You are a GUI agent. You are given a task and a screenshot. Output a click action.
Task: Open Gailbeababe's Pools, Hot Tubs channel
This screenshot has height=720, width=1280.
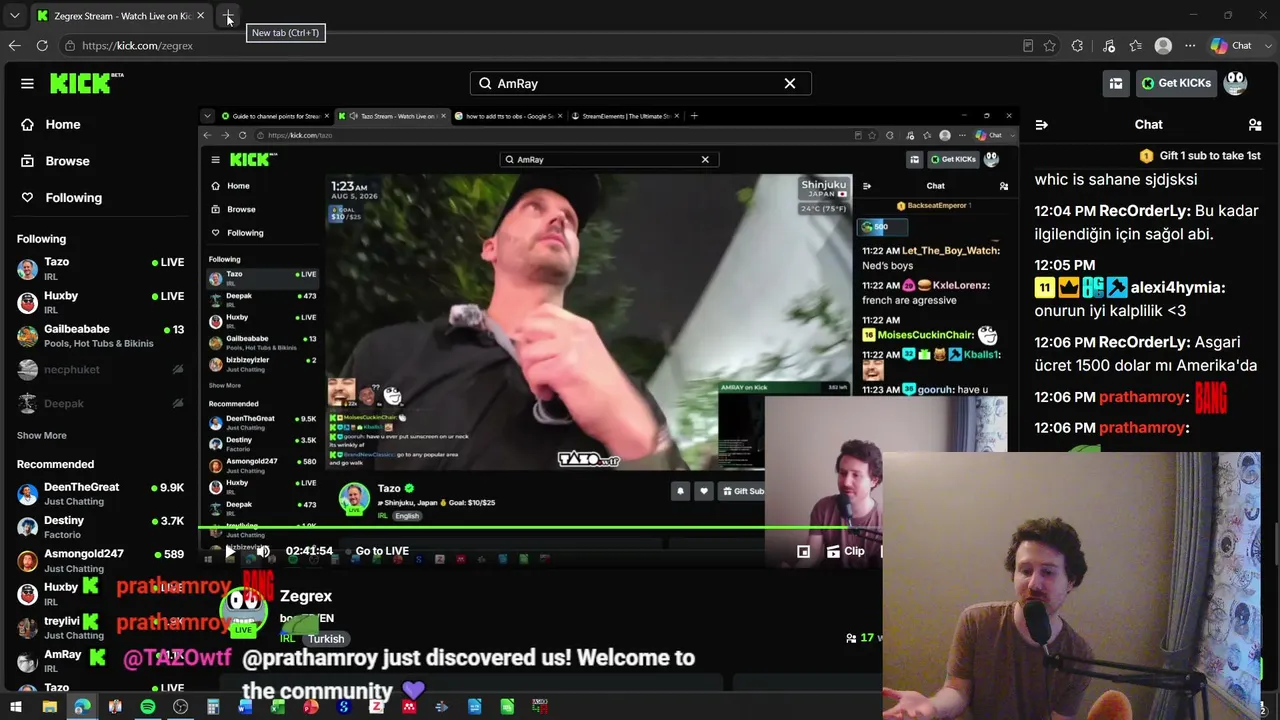click(x=100, y=336)
